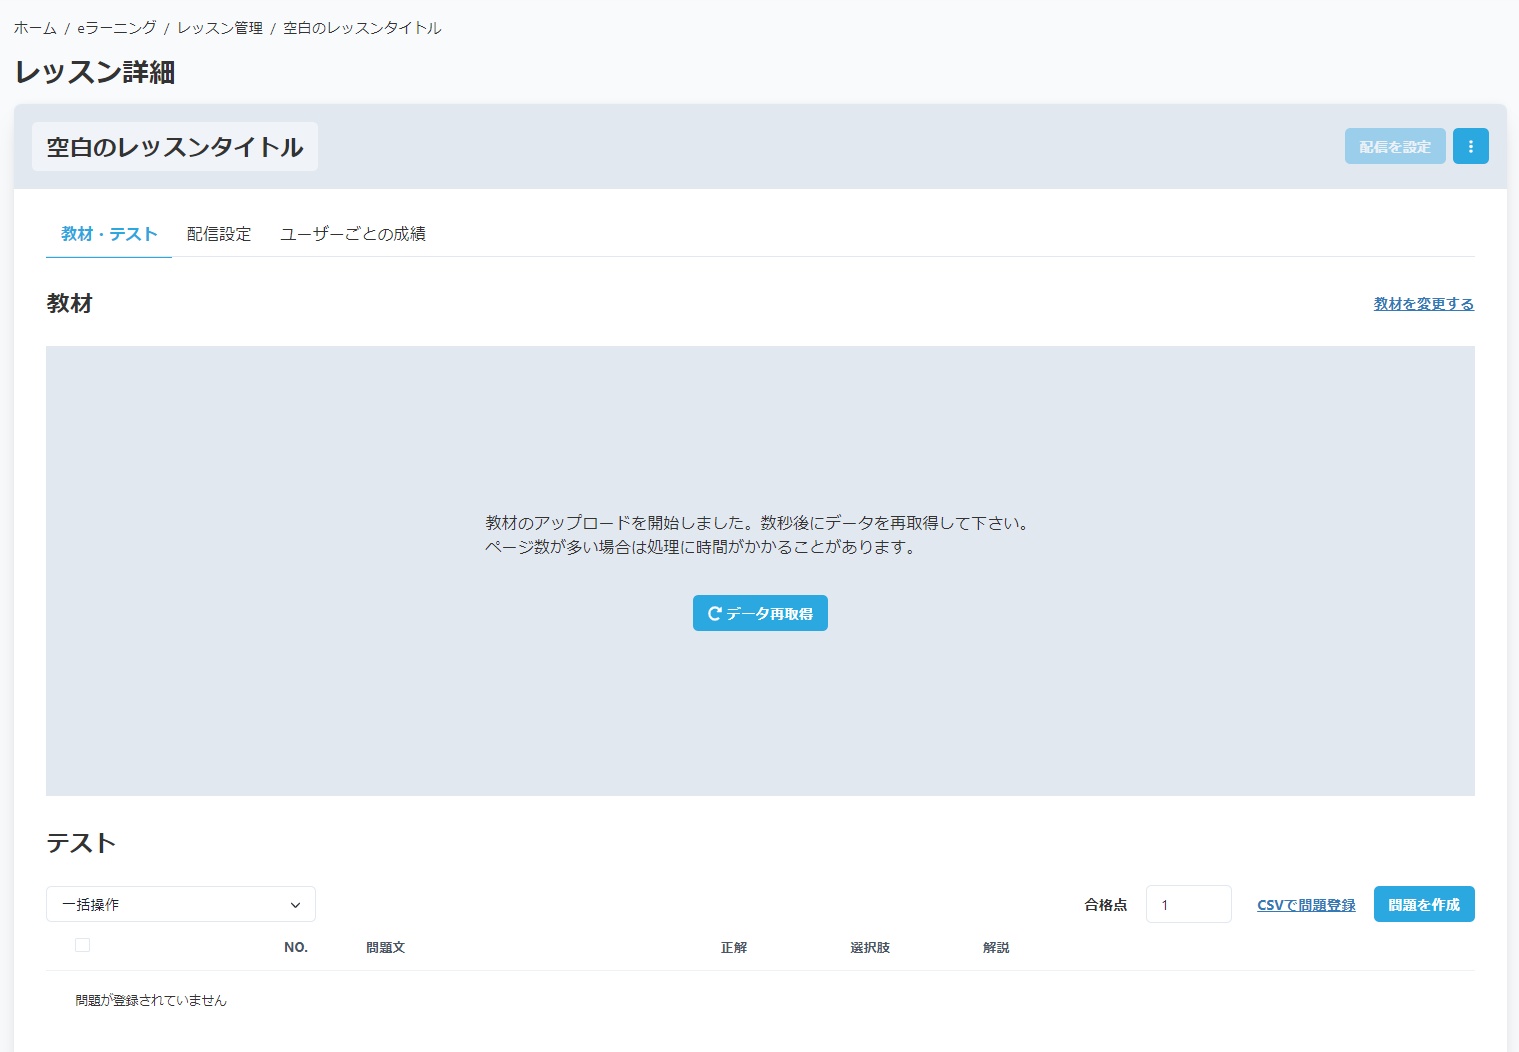Click the 解説 column header
The height and width of the screenshot is (1052, 1519).
[x=996, y=947]
